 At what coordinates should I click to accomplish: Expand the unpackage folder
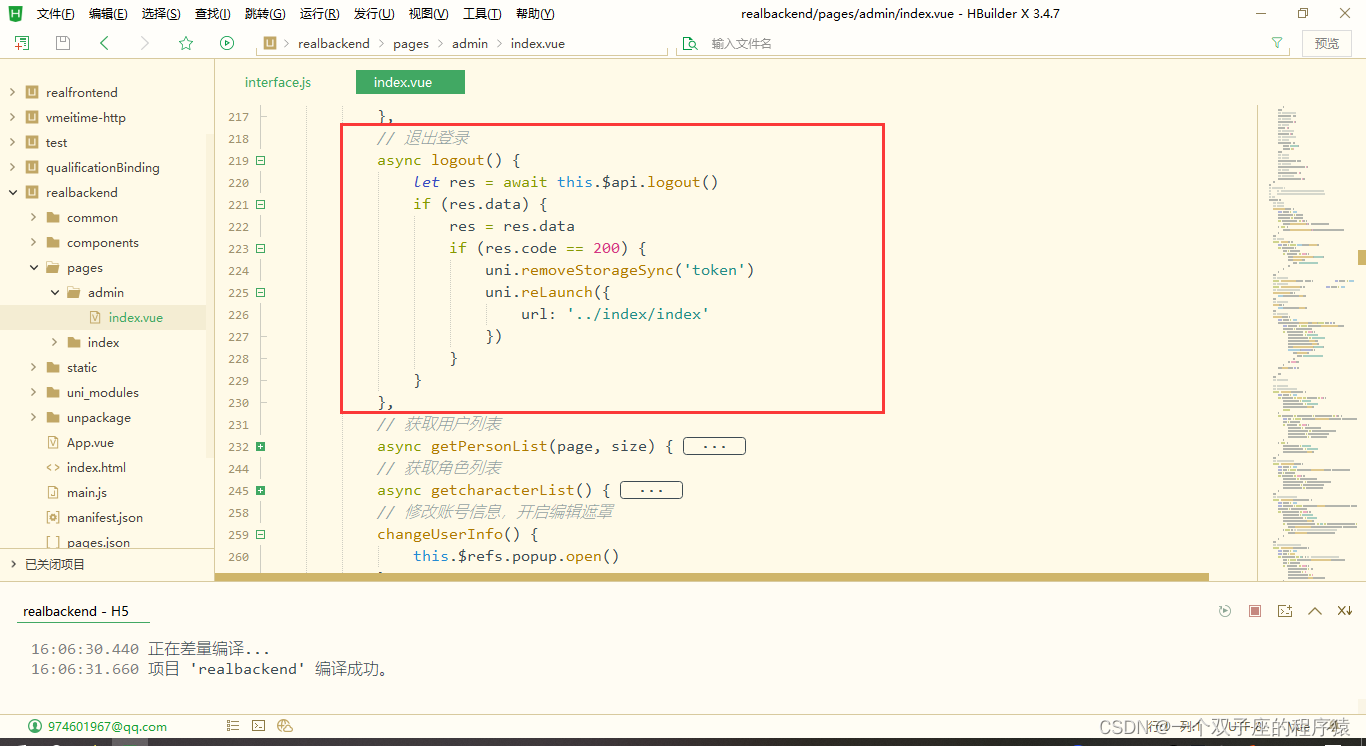click(x=33, y=417)
